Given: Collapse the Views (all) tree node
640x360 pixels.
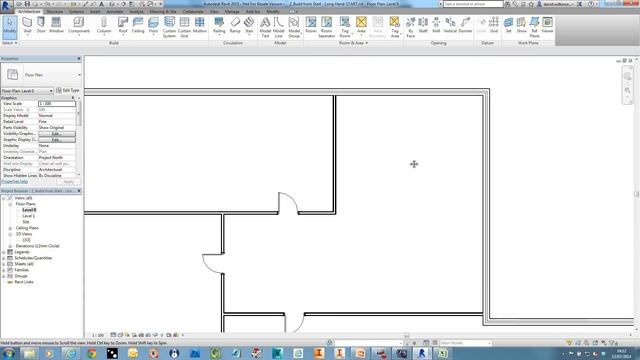Looking at the screenshot, I should pos(4,198).
